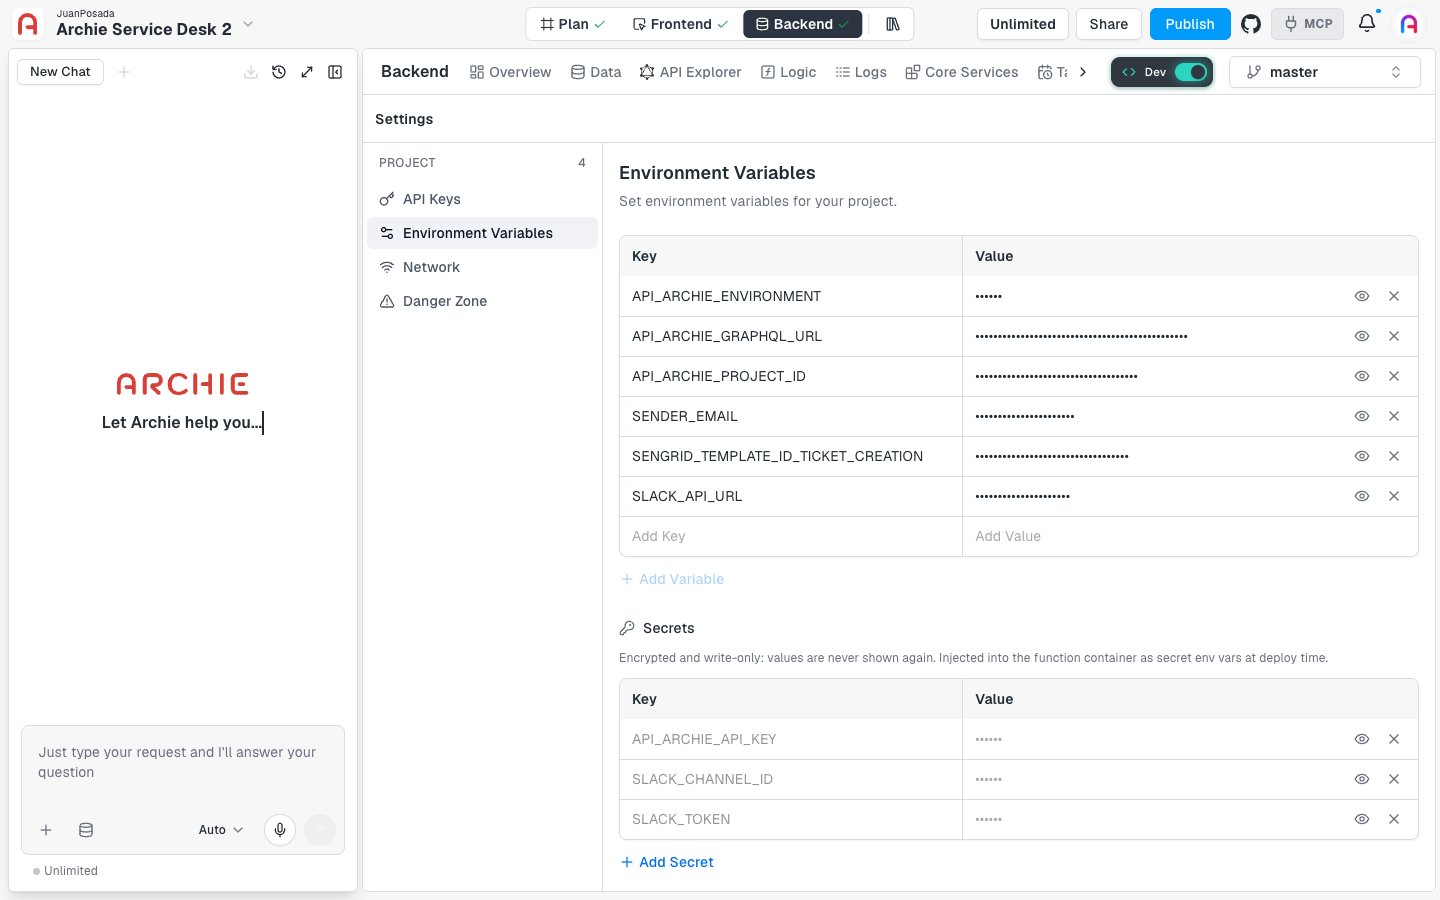The height and width of the screenshot is (900, 1440).
Task: Click the Share button
Action: pyautogui.click(x=1109, y=24)
